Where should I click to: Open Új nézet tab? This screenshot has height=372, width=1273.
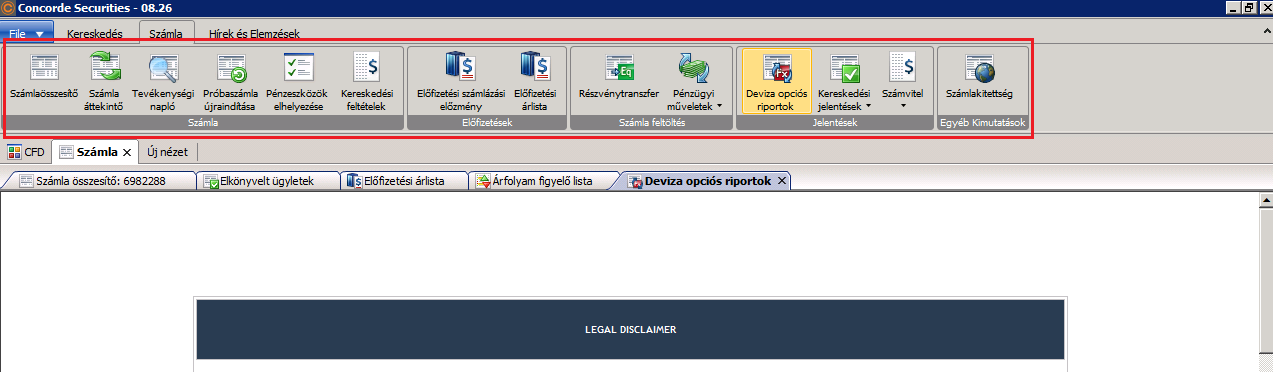(x=168, y=152)
